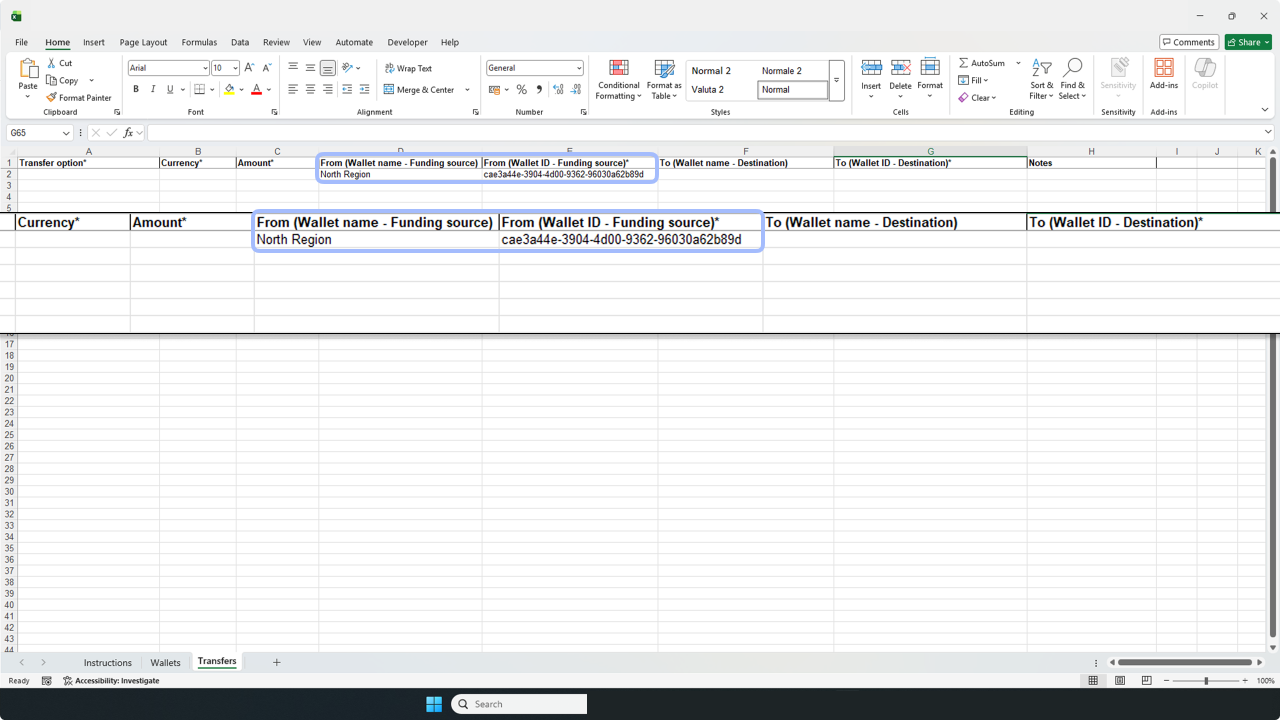The width and height of the screenshot is (1280, 720).
Task: Click the Insert Function fx icon
Action: [128, 133]
